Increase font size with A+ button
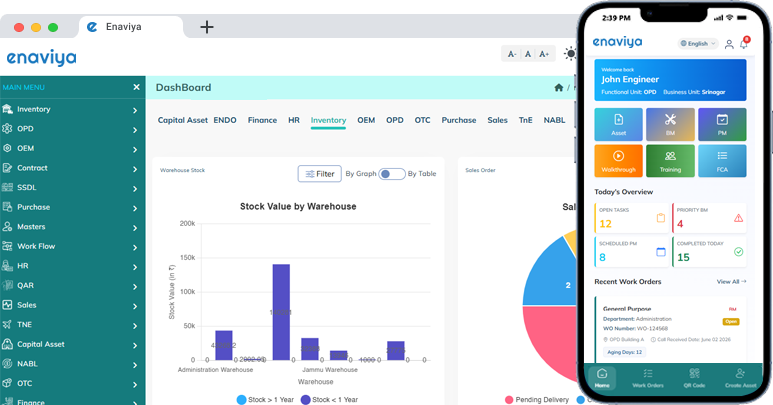 coord(544,54)
